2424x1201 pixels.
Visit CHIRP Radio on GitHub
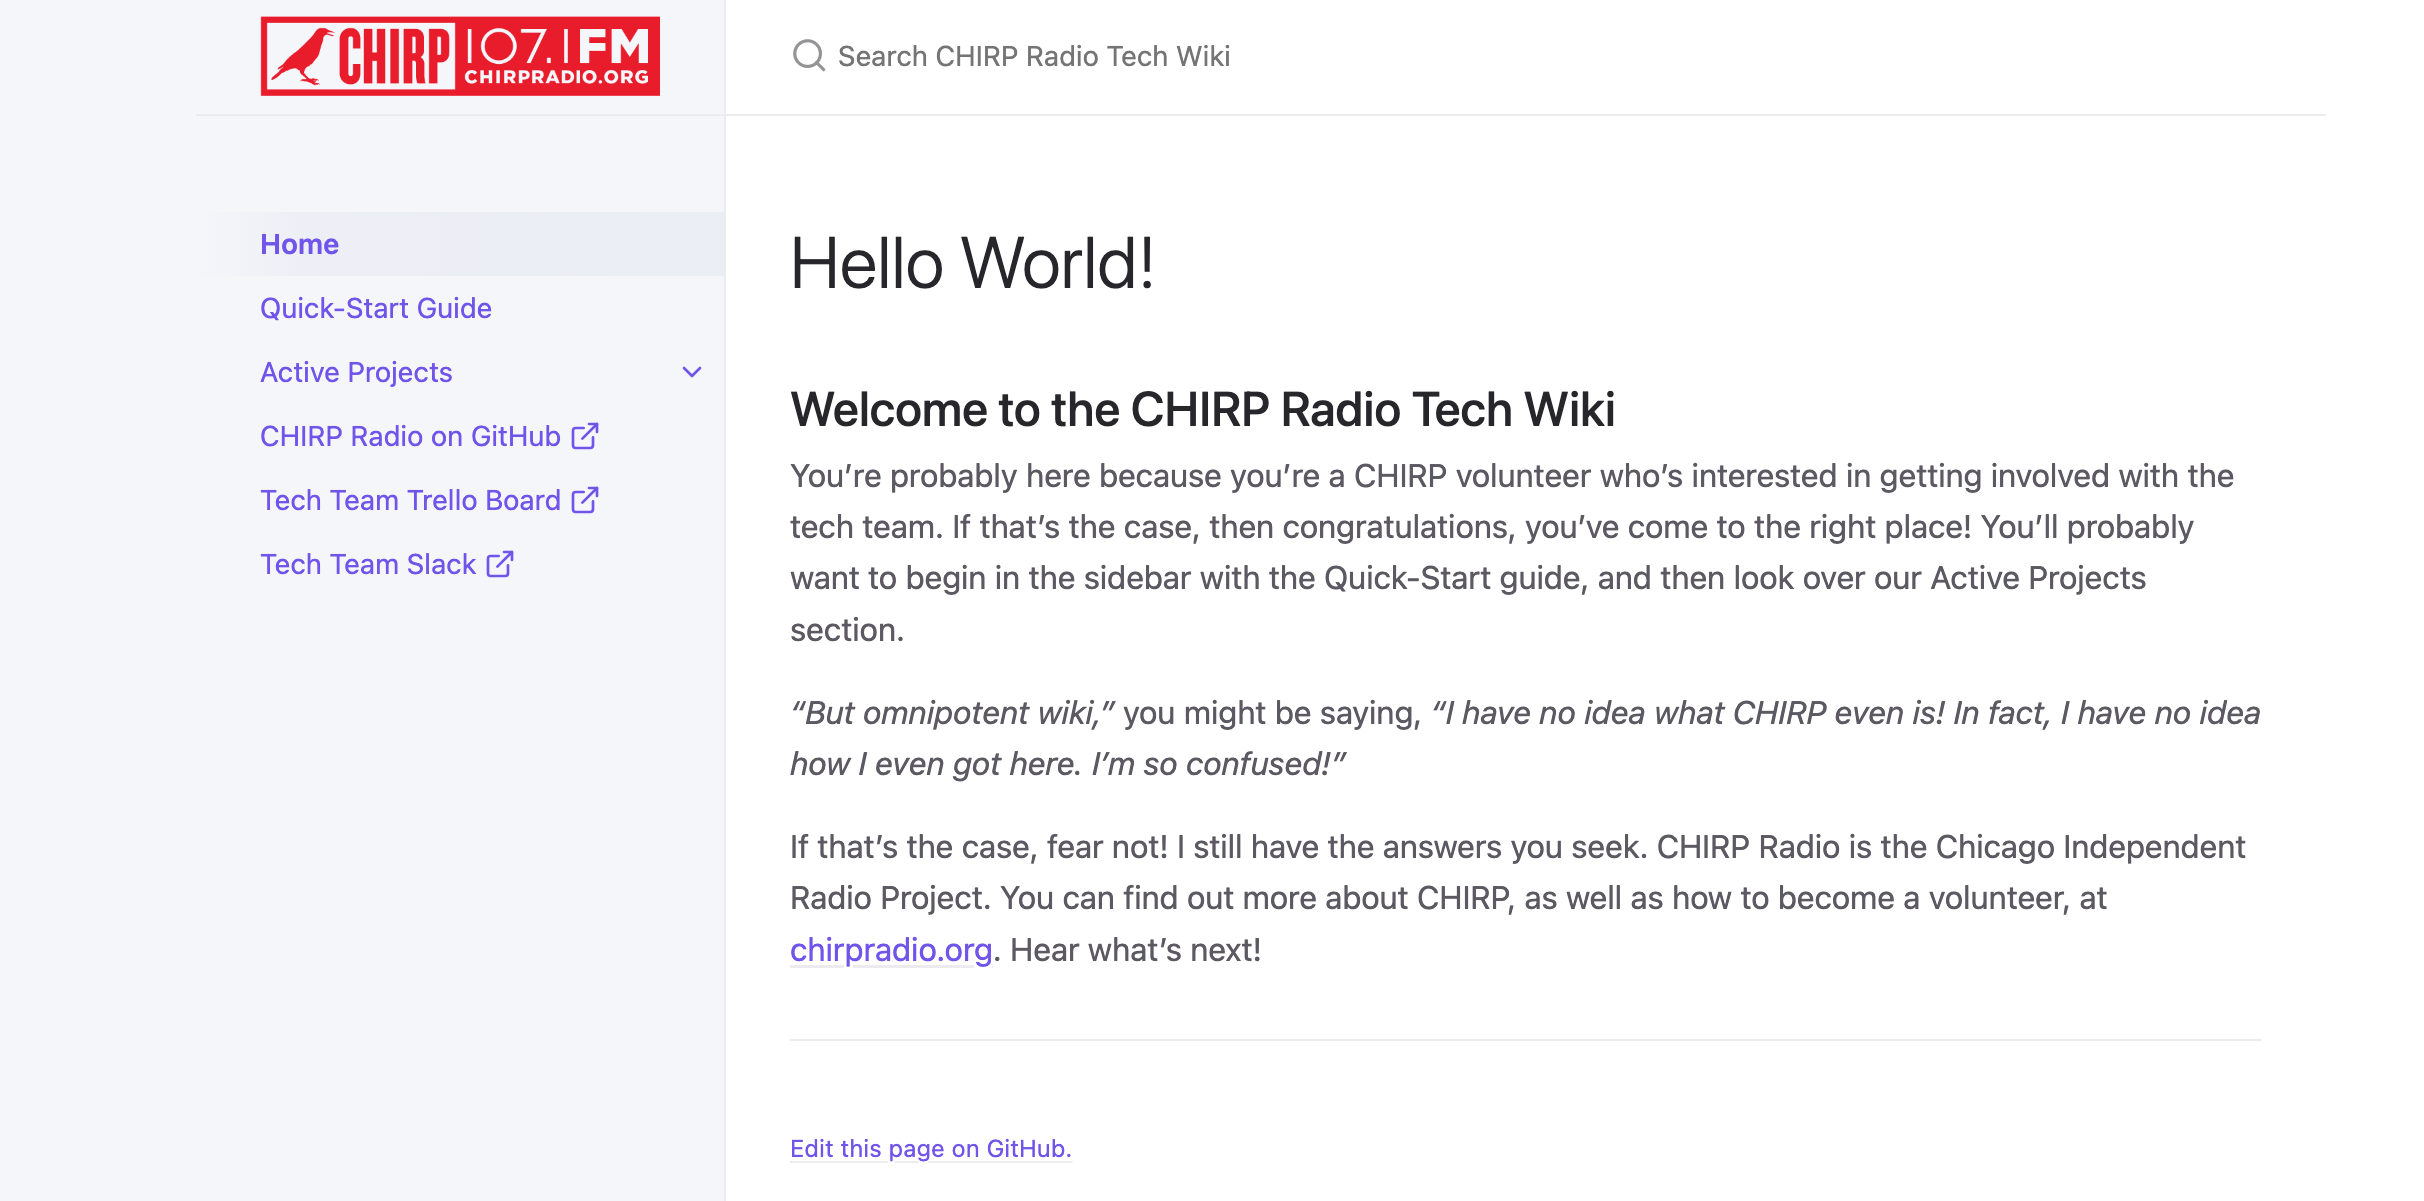(410, 436)
